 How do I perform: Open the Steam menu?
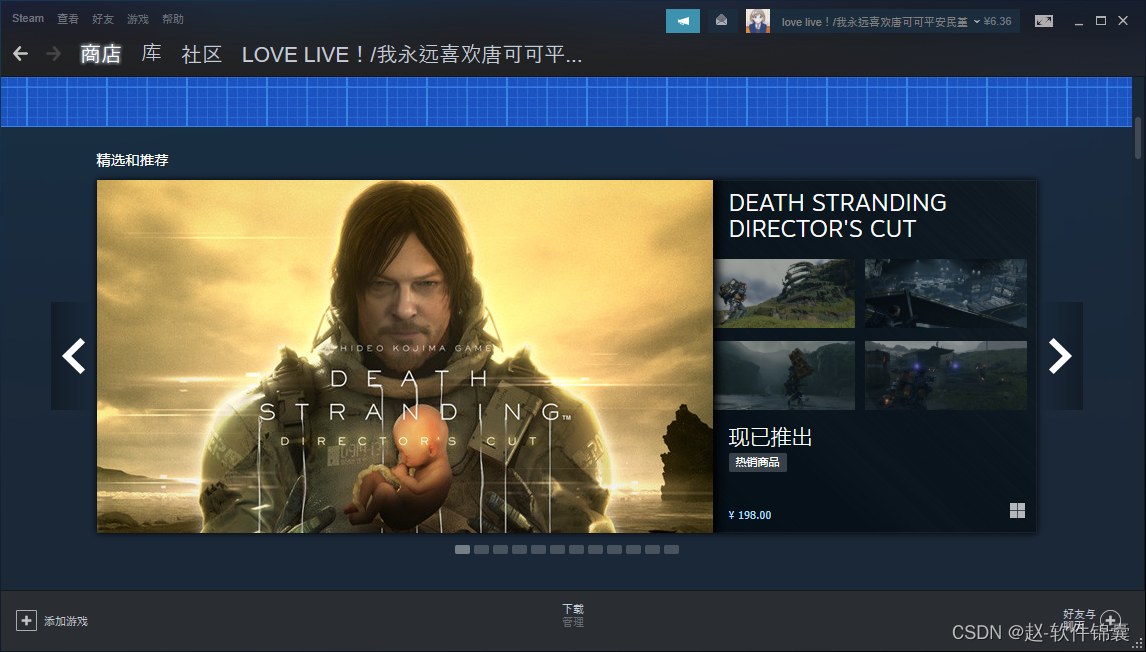coord(28,19)
